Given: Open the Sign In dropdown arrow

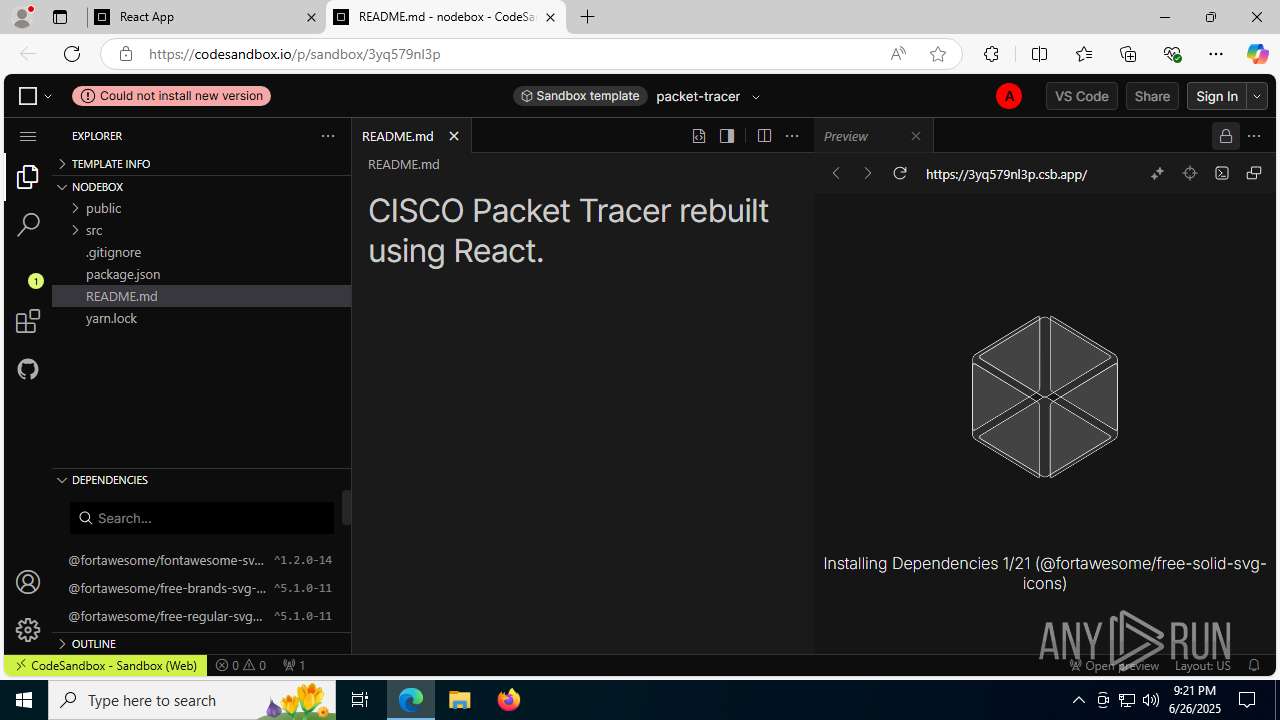Looking at the screenshot, I should pos(1257,96).
